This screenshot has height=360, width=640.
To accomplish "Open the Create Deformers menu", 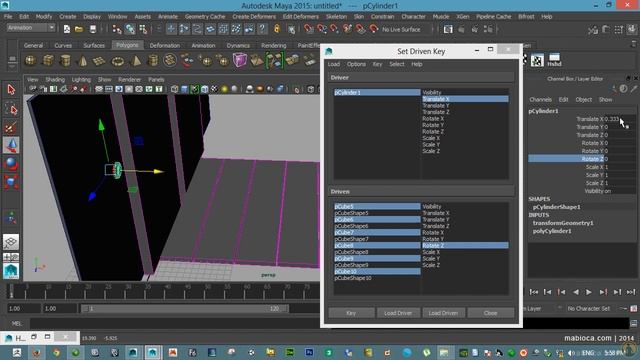I will 254,17.
